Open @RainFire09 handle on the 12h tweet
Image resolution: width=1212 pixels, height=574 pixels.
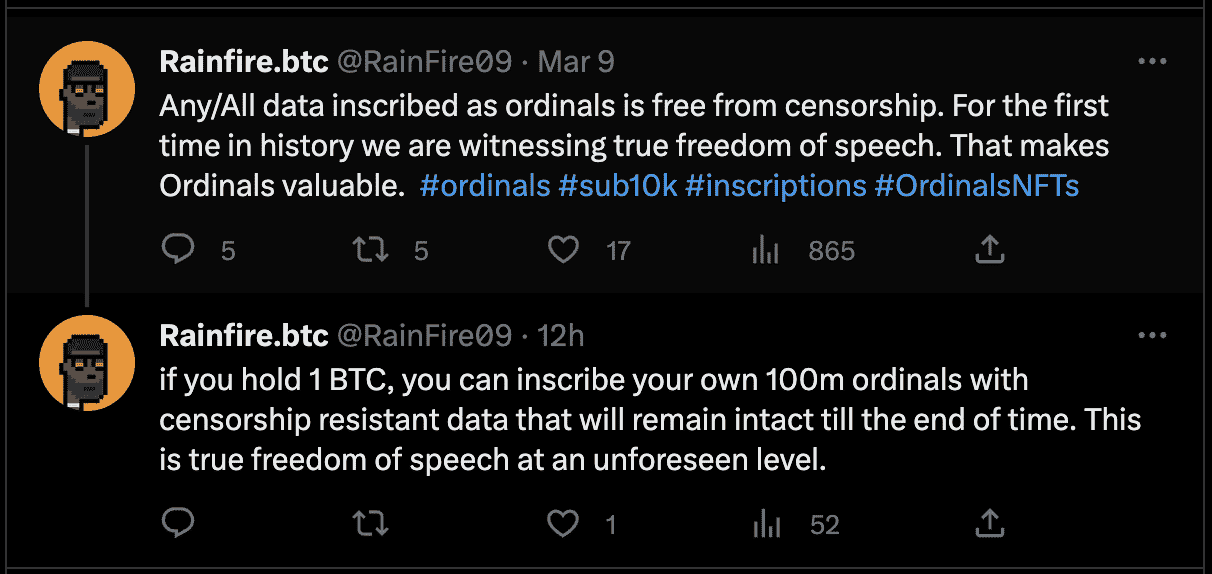pyautogui.click(x=424, y=336)
